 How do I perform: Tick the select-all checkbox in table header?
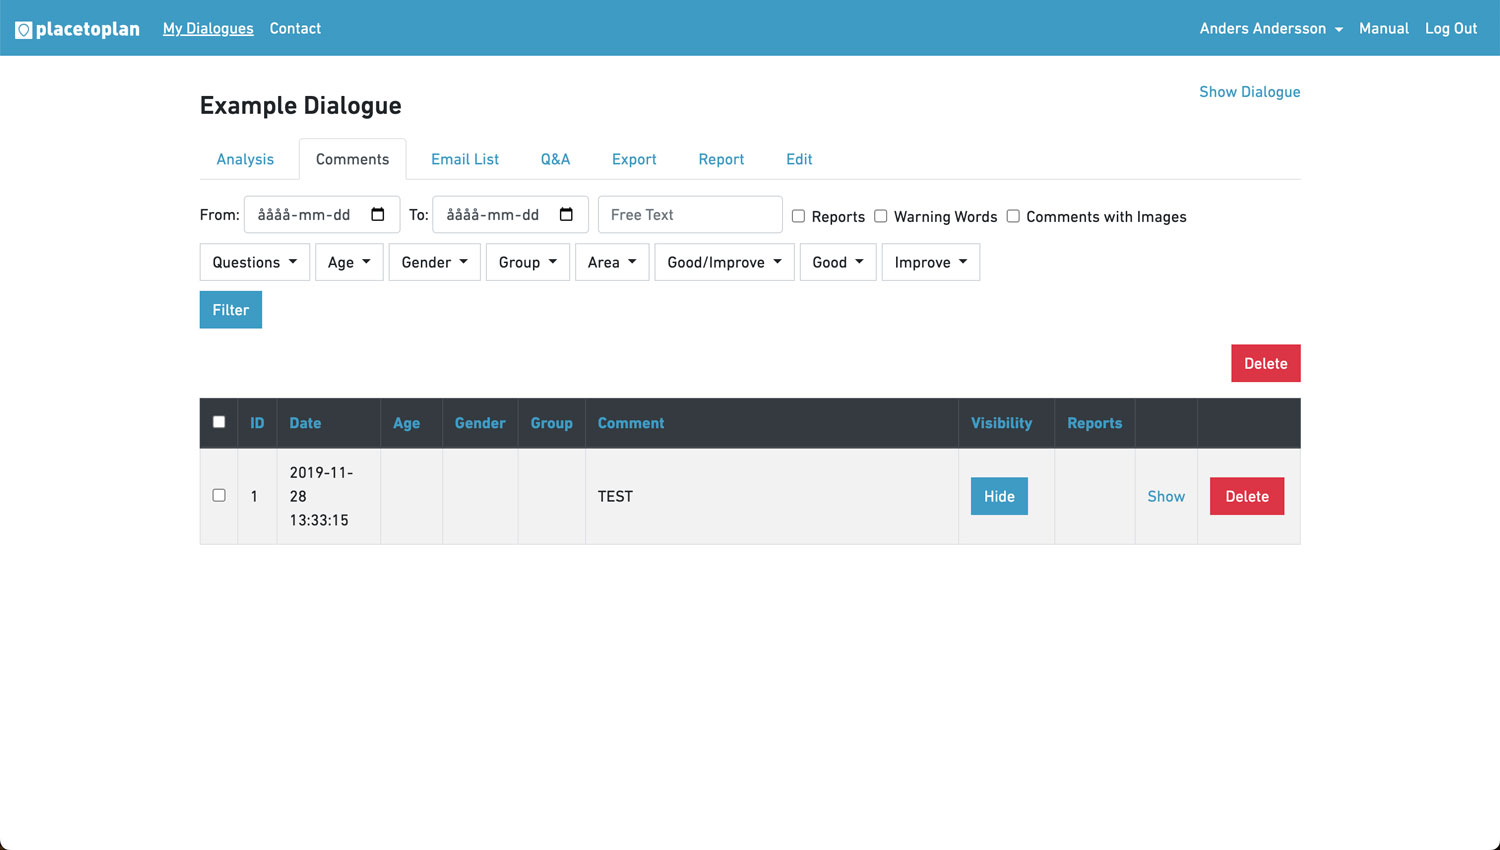click(219, 422)
